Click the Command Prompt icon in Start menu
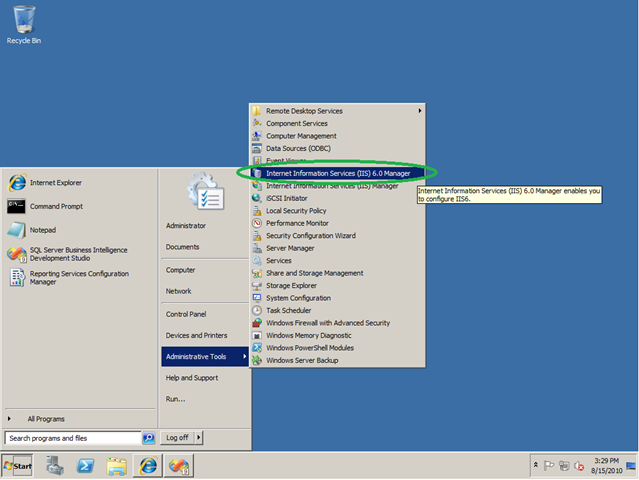This screenshot has height=480, width=639. coord(16,206)
